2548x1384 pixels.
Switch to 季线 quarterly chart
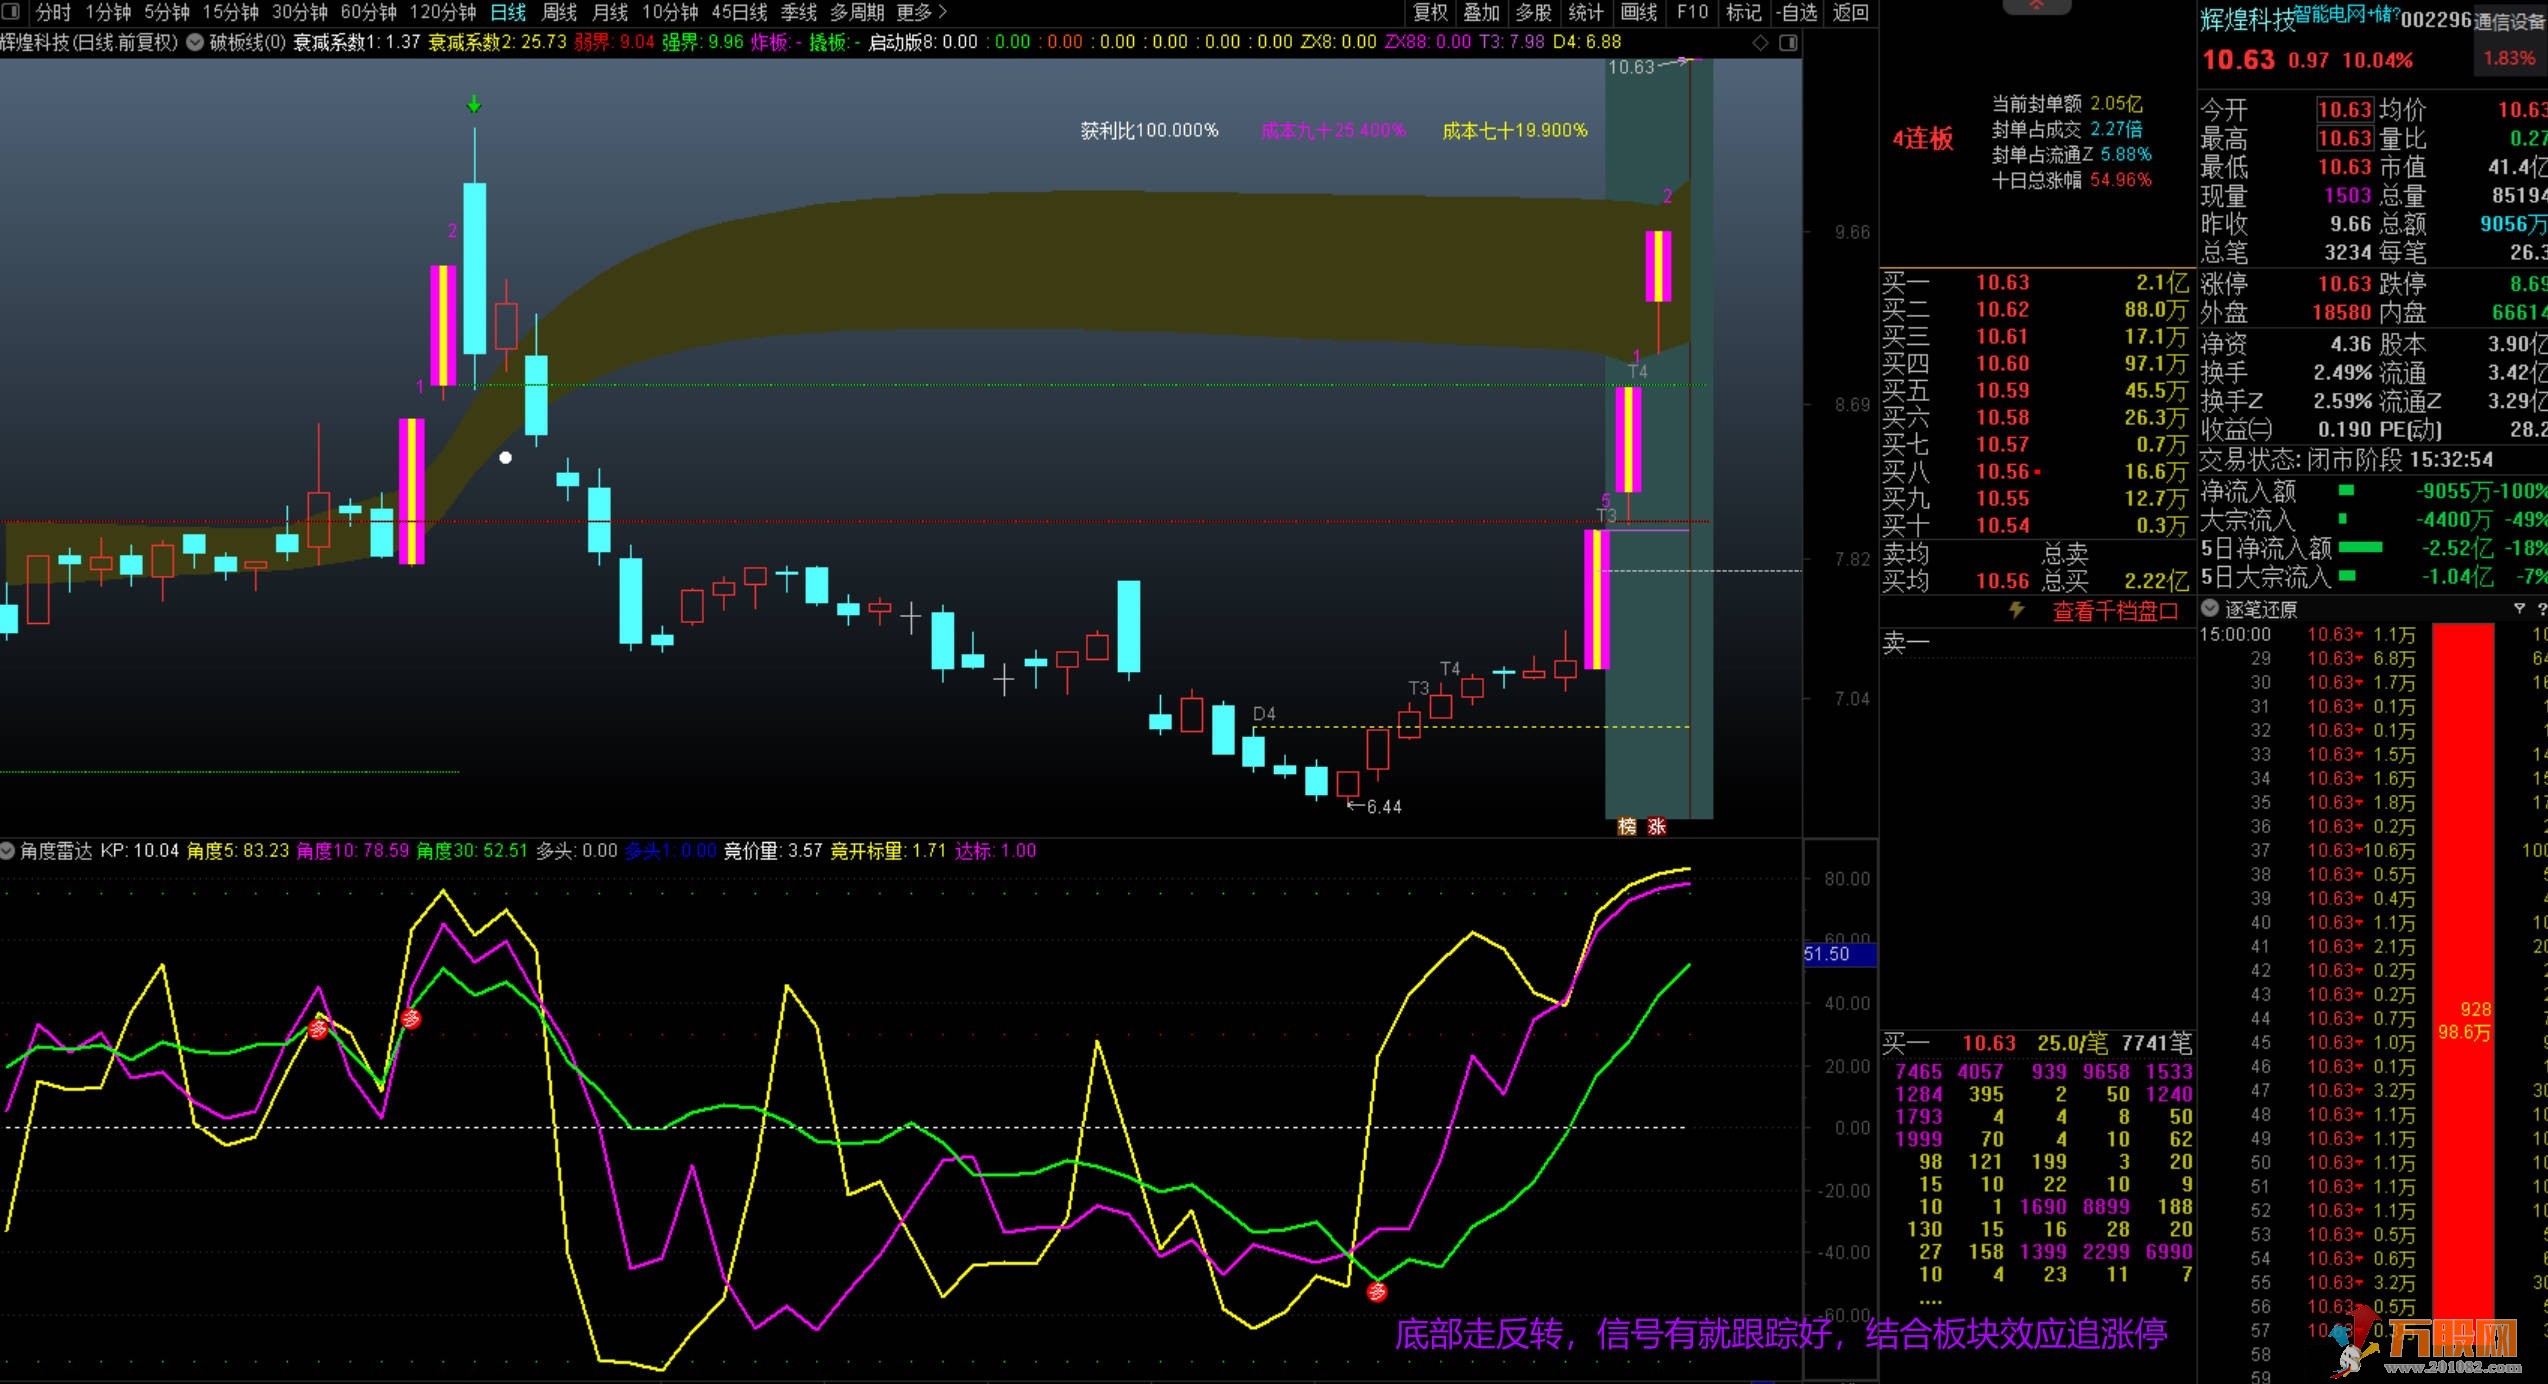pos(798,12)
